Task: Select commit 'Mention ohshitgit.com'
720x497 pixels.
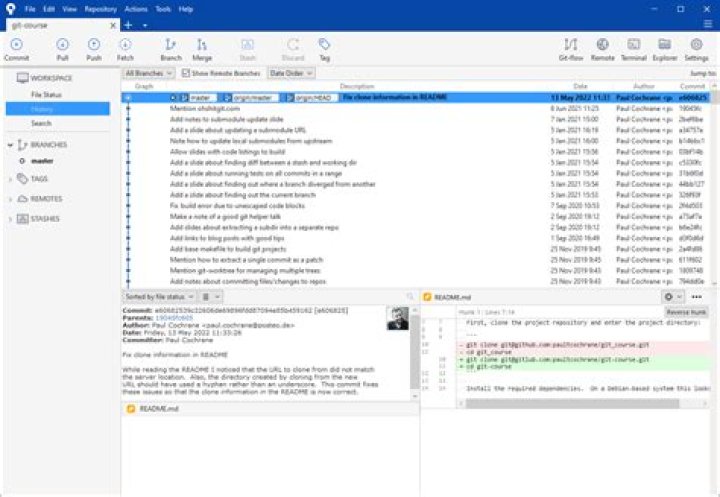Action: (x=416, y=108)
